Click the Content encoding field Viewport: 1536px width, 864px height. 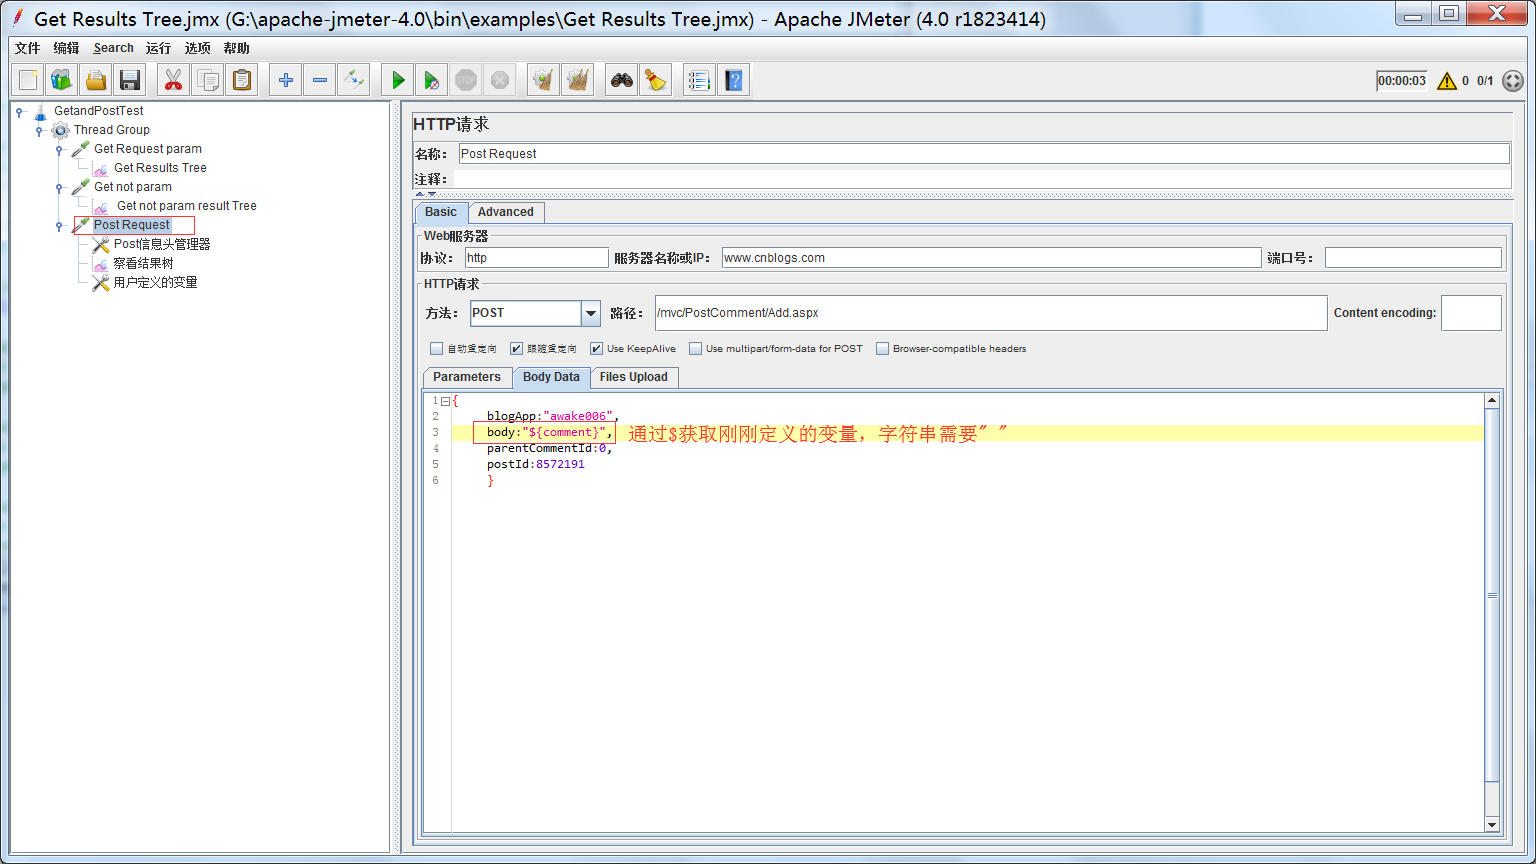pos(1471,313)
